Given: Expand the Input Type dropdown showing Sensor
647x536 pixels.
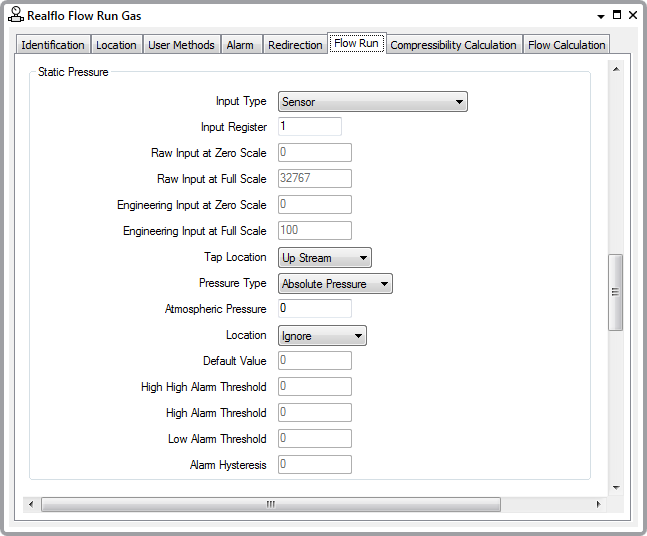Looking at the screenshot, I should point(373,102).
